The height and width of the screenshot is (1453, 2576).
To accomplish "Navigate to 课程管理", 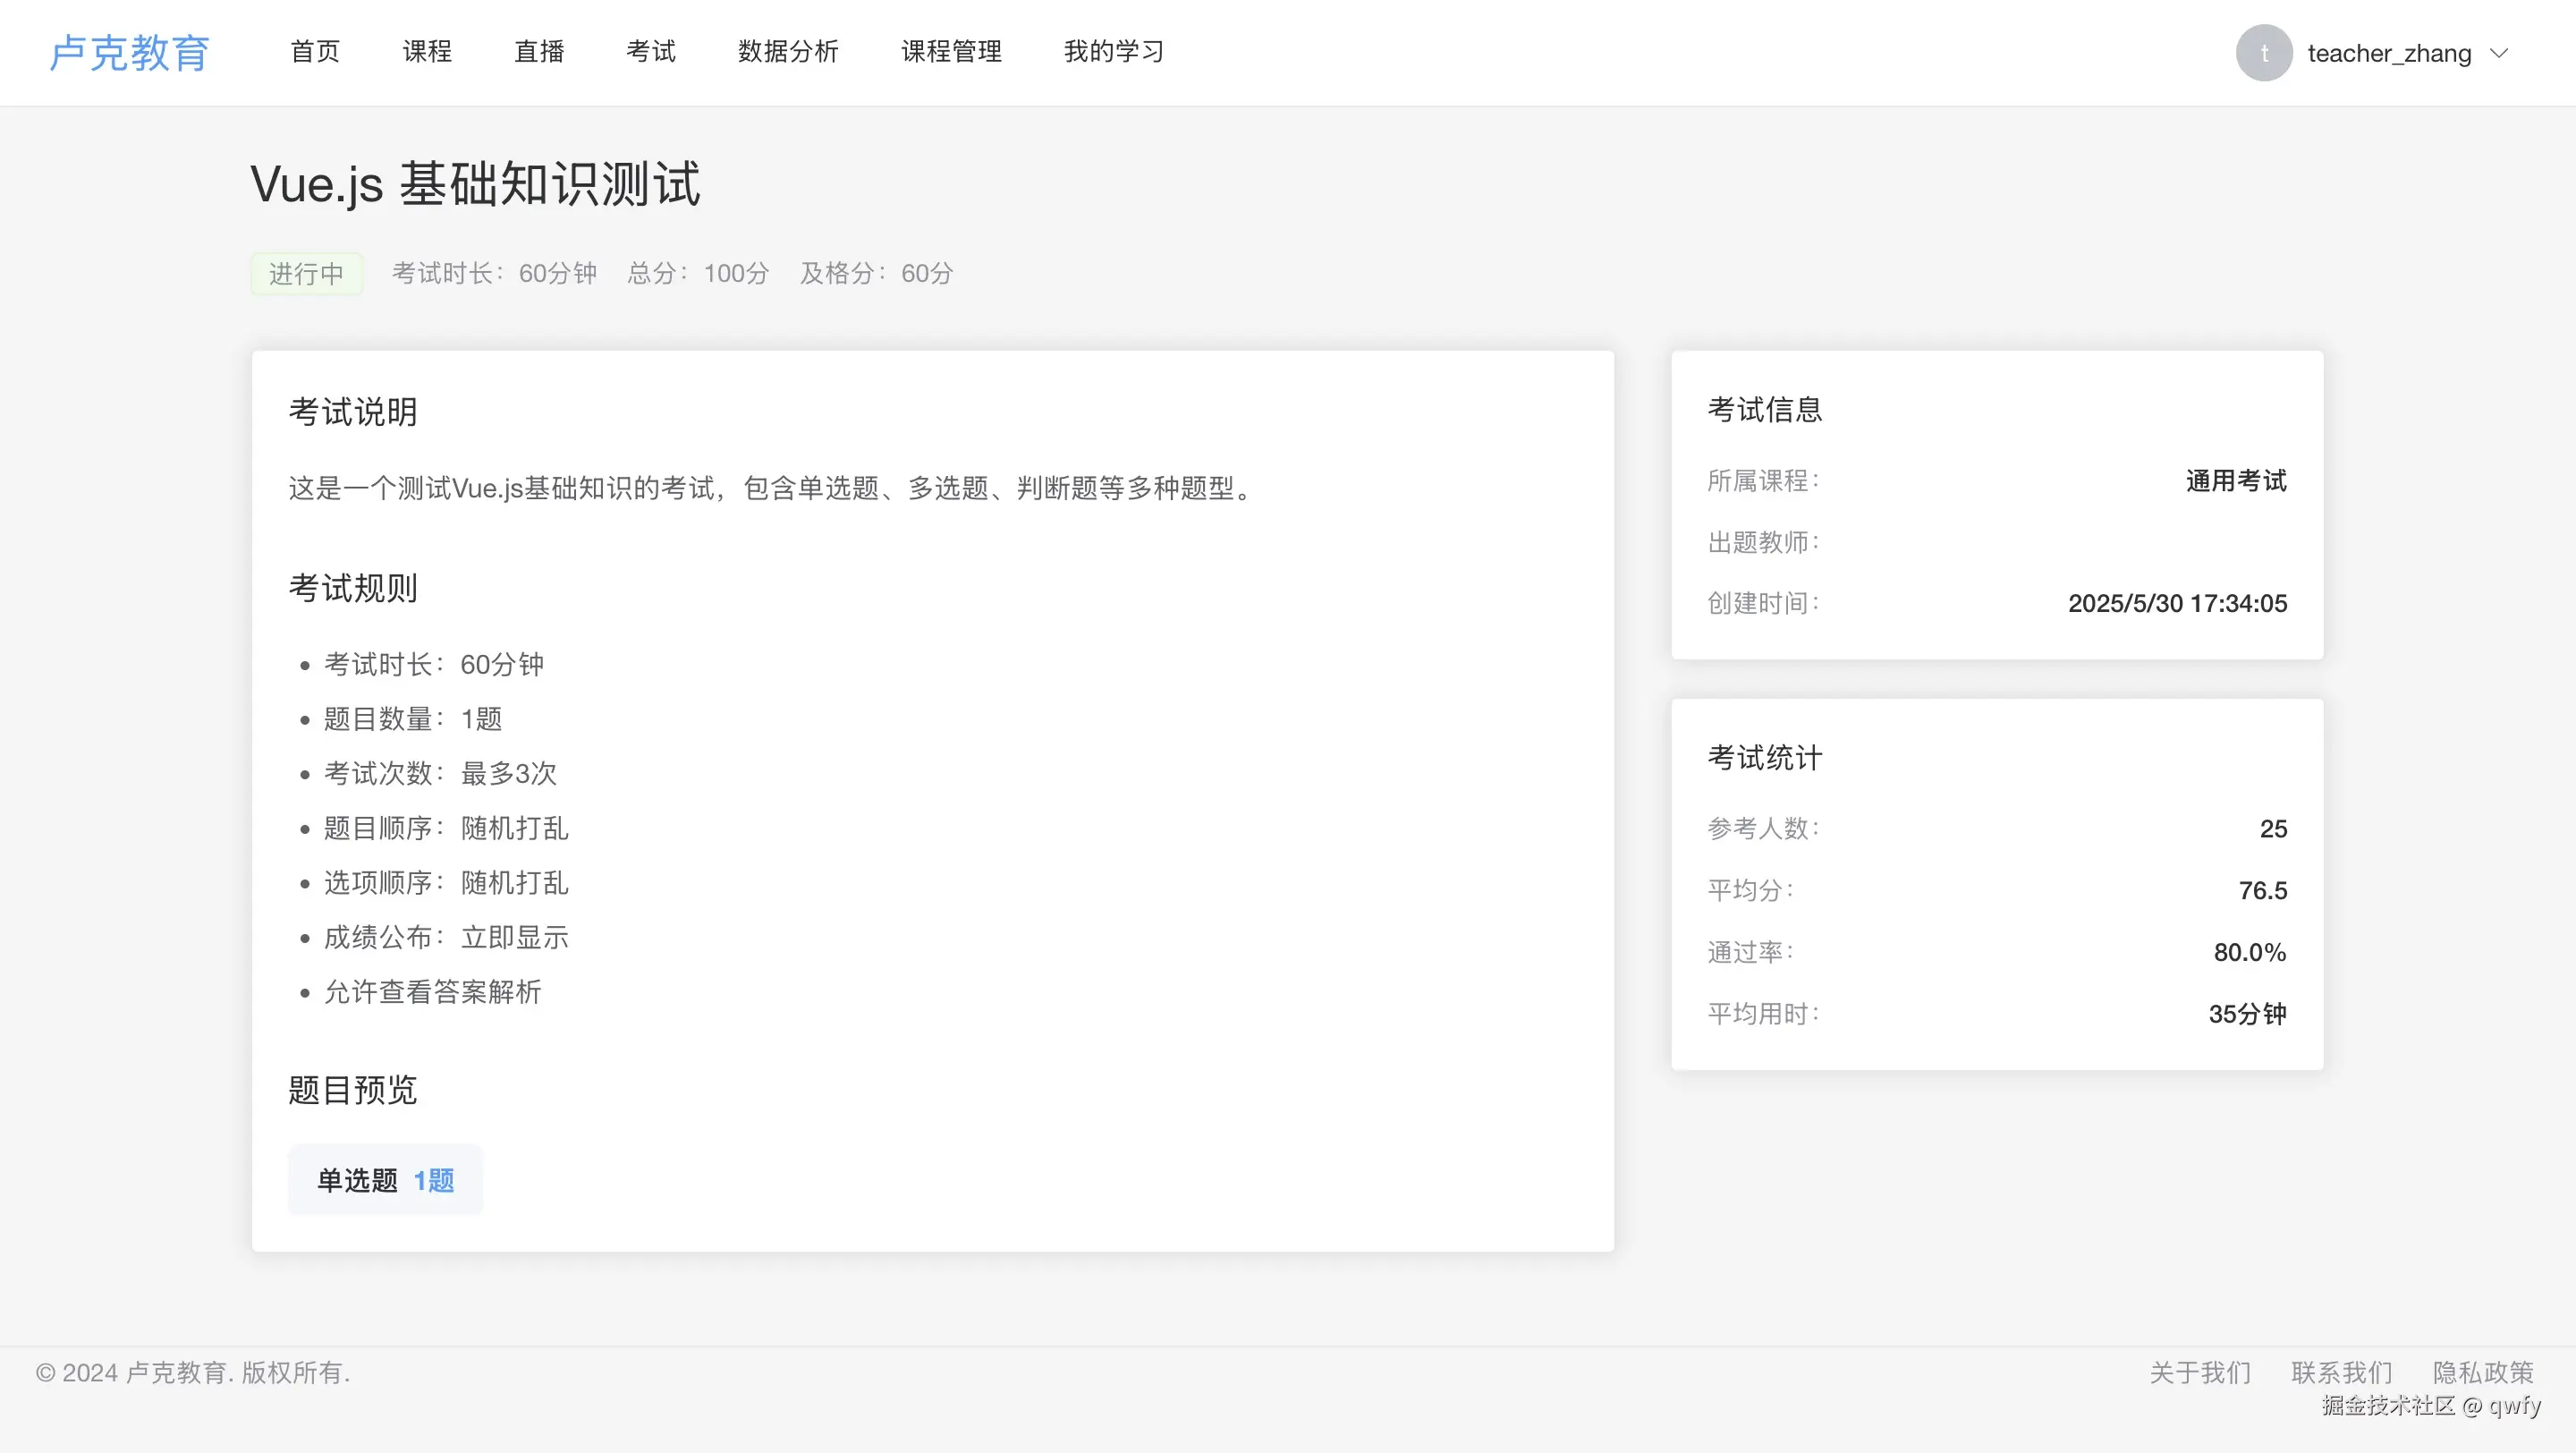I will click(x=951, y=52).
